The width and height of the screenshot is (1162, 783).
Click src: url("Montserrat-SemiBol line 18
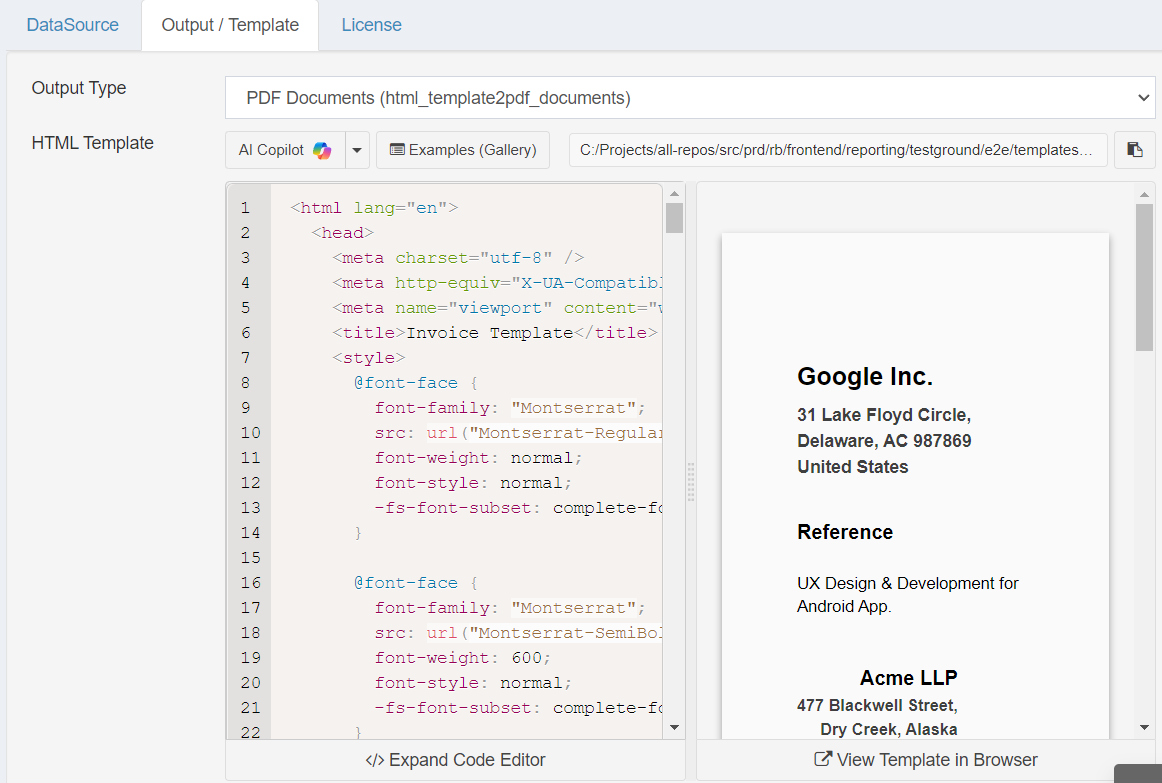pyautogui.click(x=518, y=633)
